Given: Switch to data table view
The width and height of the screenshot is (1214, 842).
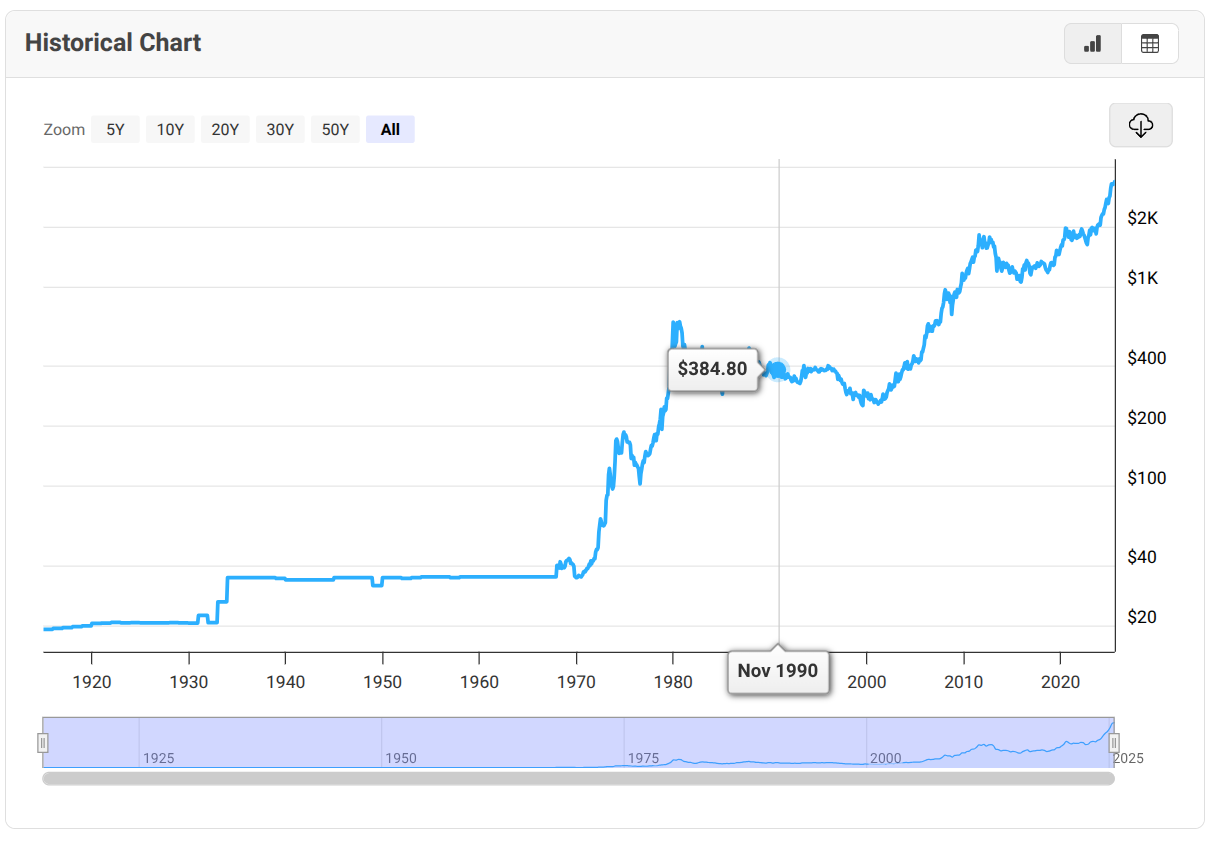Looking at the screenshot, I should click(1149, 44).
